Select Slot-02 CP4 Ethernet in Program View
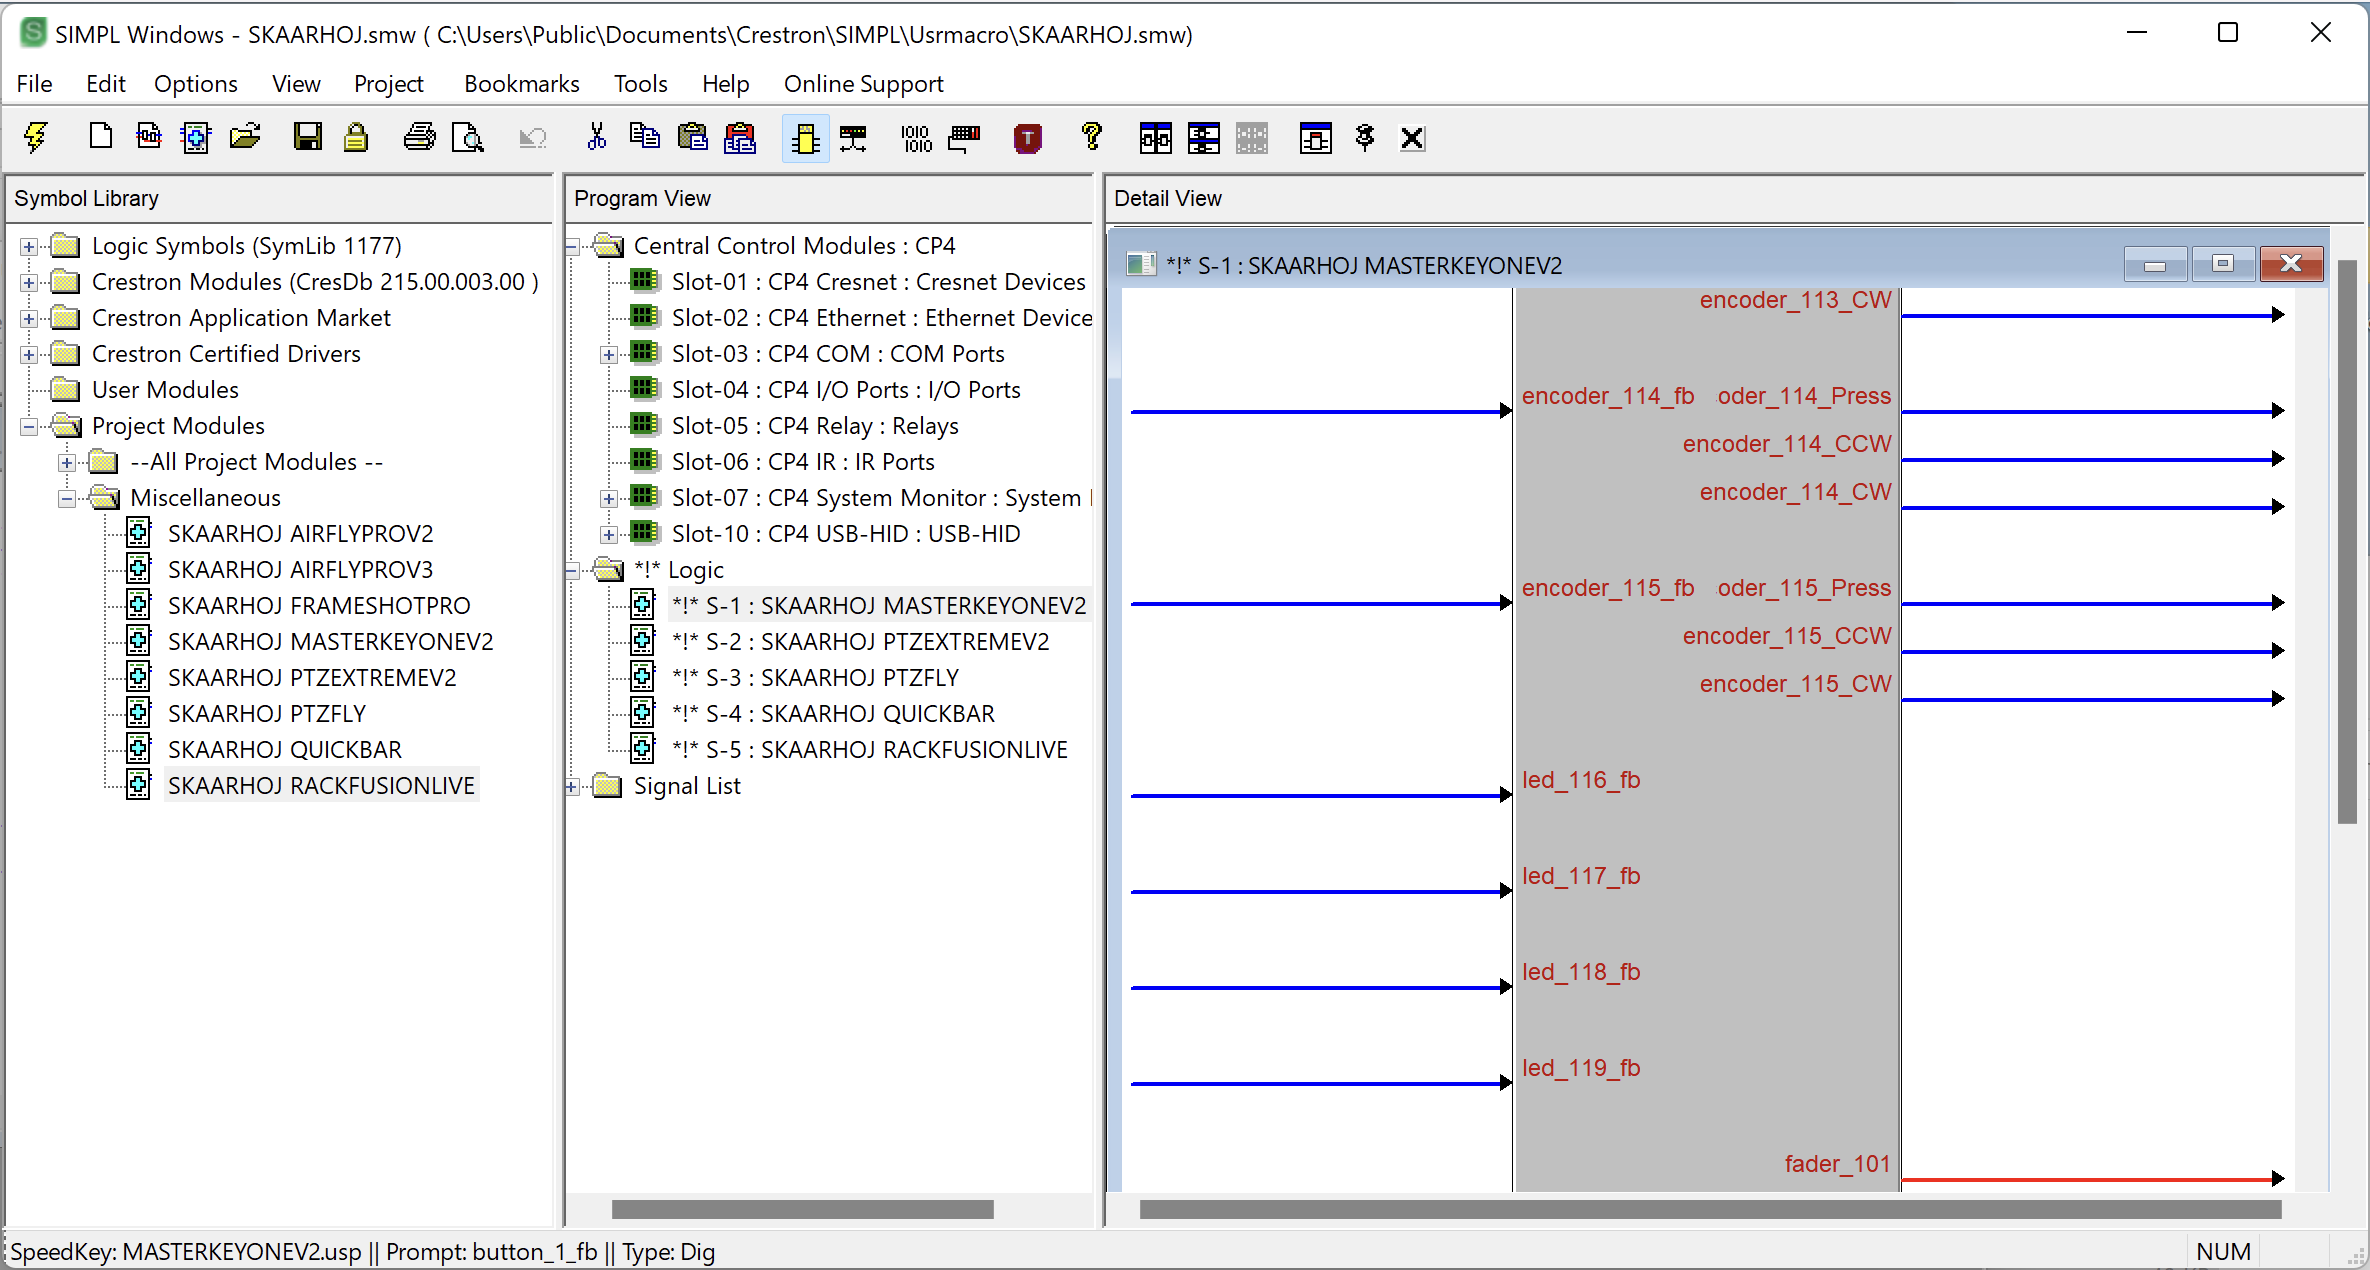The image size is (2370, 1270). (x=882, y=318)
